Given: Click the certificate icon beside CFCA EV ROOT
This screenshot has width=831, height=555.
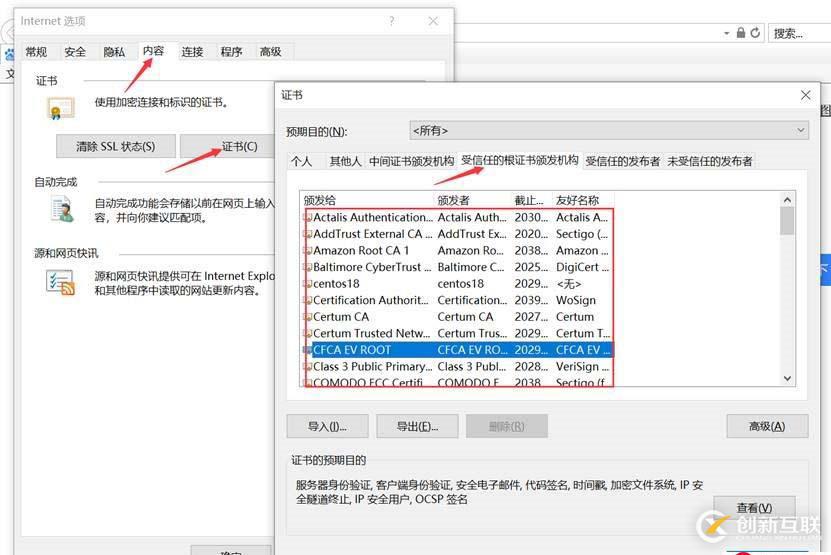Looking at the screenshot, I should 307,350.
